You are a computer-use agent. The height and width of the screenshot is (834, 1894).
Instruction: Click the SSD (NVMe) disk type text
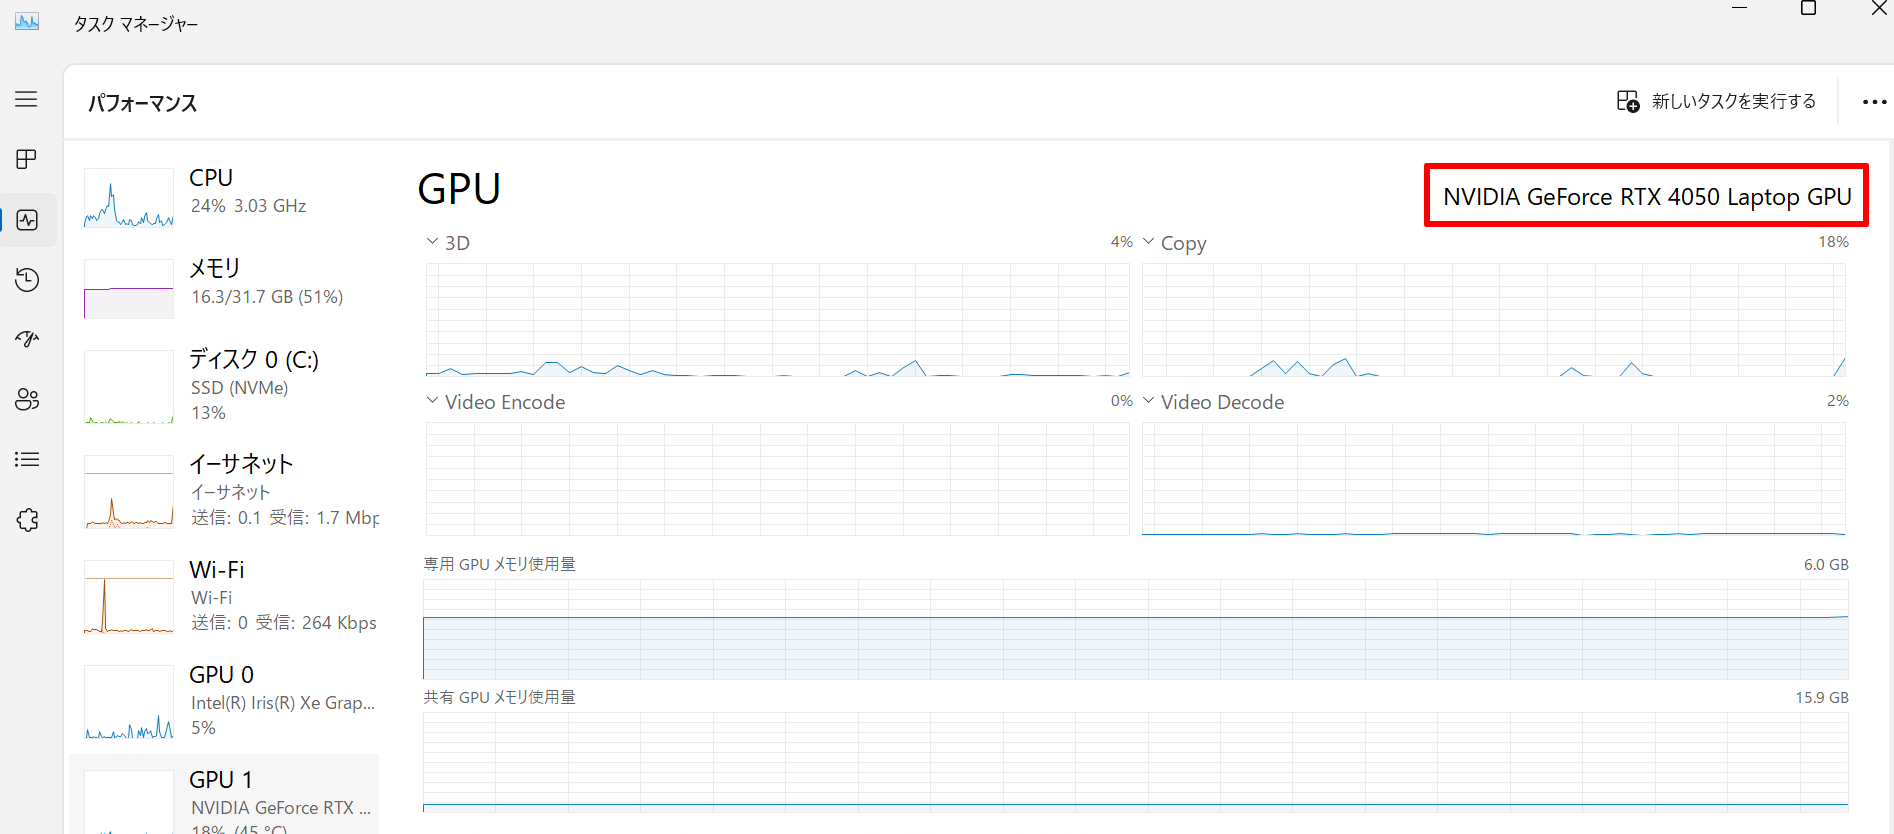pos(239,388)
